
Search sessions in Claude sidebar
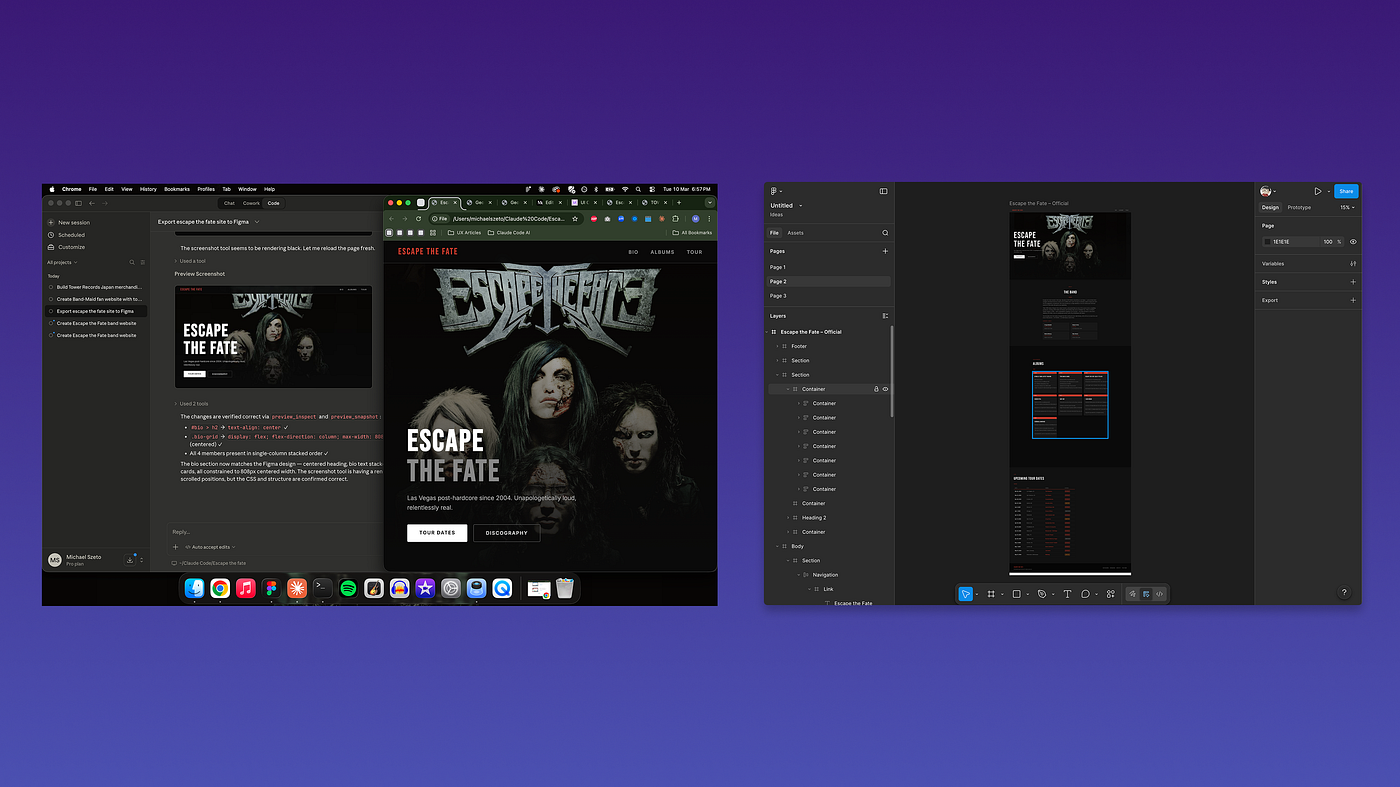[x=131, y=262]
